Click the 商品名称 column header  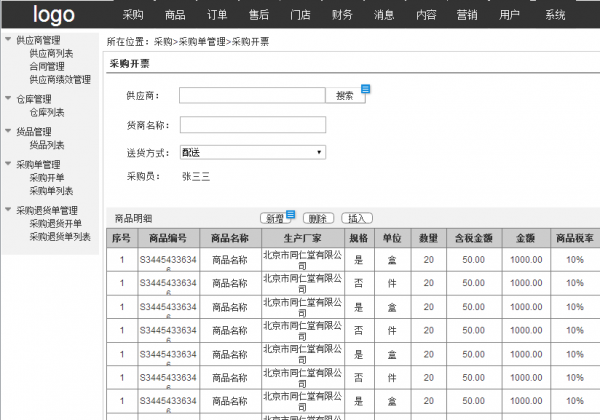click(230, 238)
